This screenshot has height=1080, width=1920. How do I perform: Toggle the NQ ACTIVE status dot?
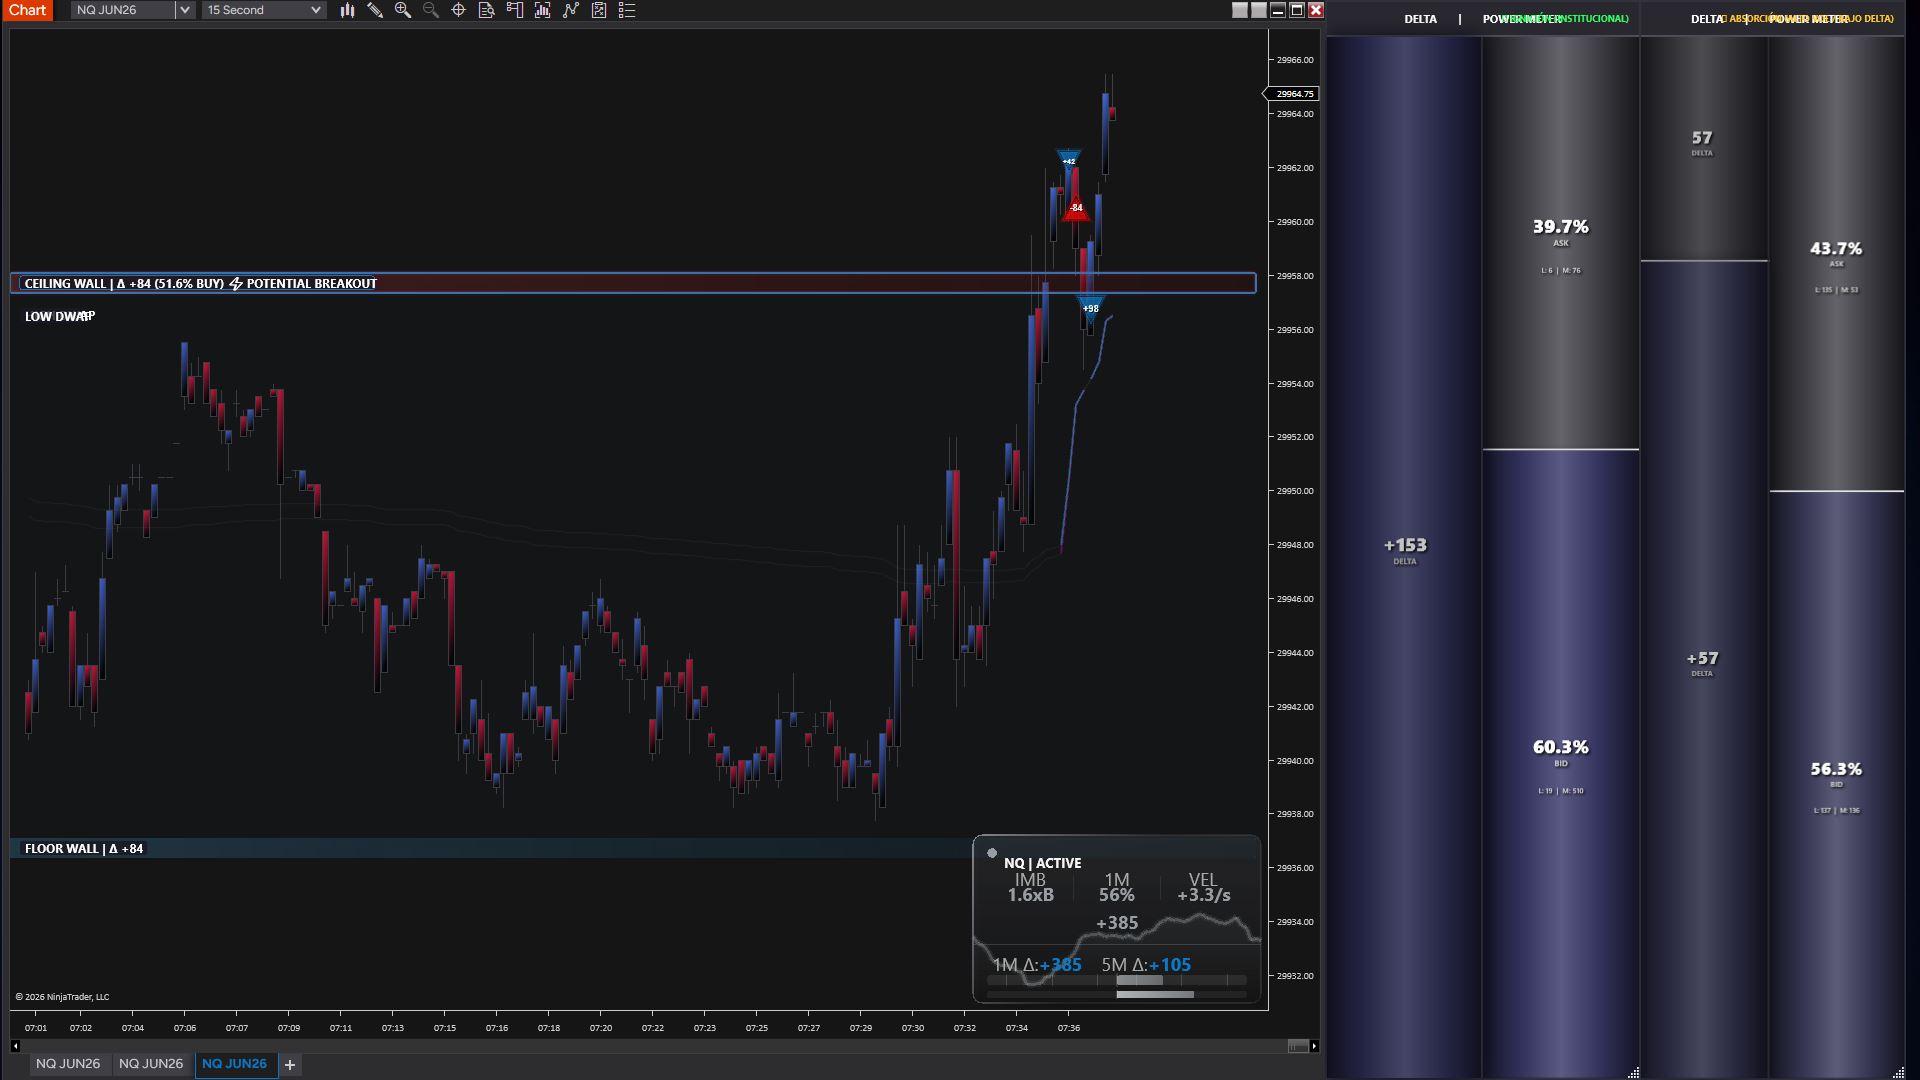coord(992,853)
